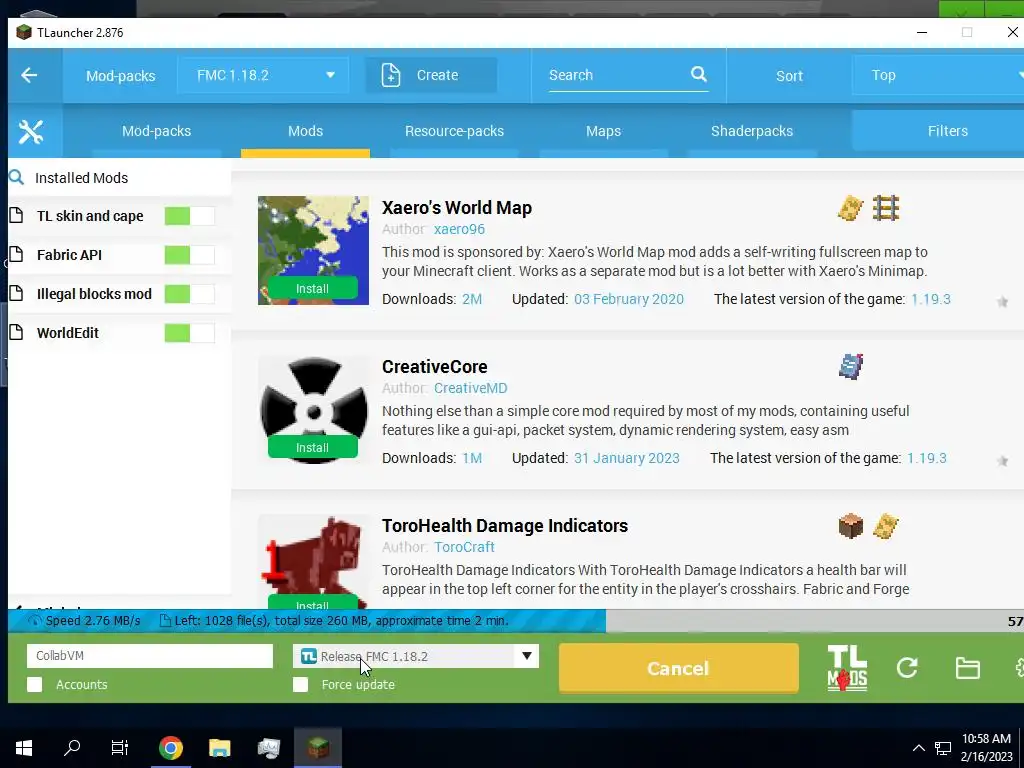The height and width of the screenshot is (768, 1024).
Task: Favorite CreativeCore with the star icon
Action: [1002, 461]
